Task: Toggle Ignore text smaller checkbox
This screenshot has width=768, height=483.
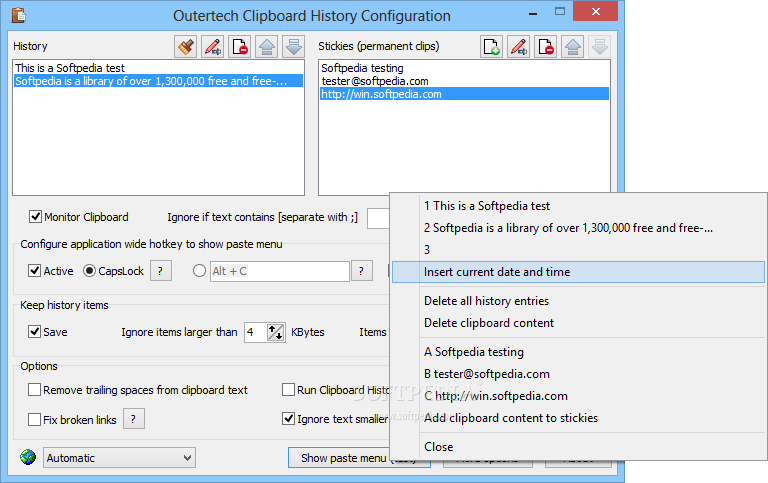Action: [288, 418]
